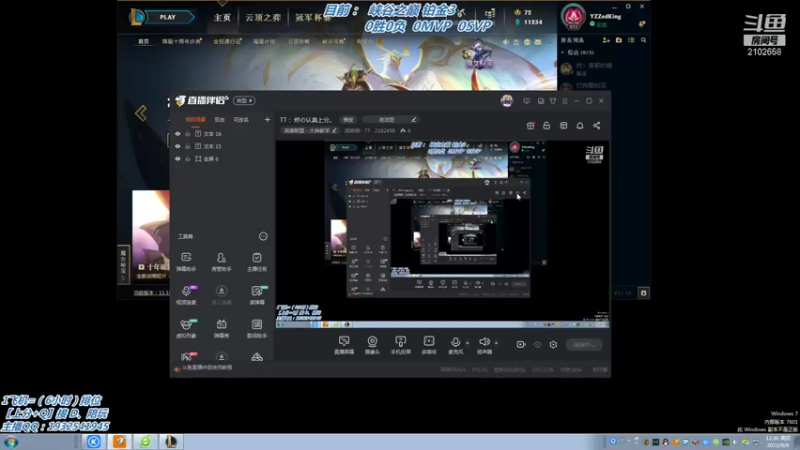Click the 麦克风 microphone icon
Viewport: 800px width, 450px height.
[x=455, y=342]
